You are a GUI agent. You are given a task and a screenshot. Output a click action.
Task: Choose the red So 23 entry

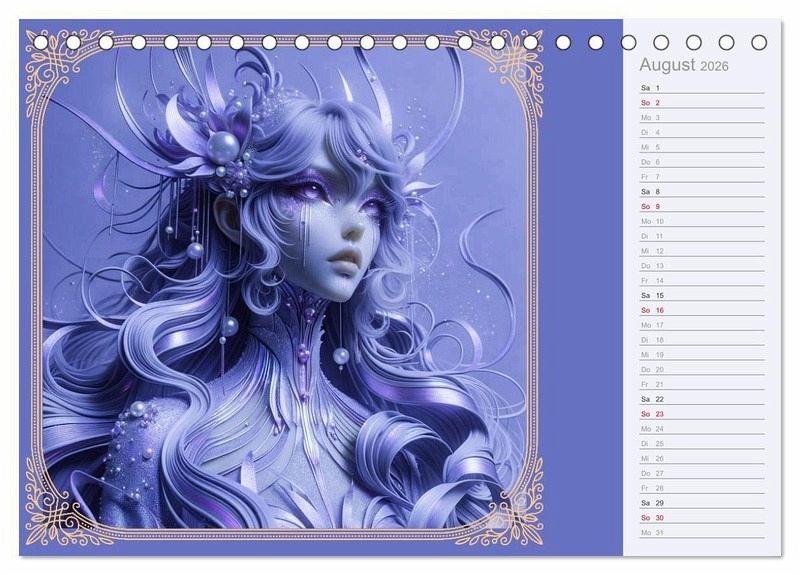pos(700,414)
